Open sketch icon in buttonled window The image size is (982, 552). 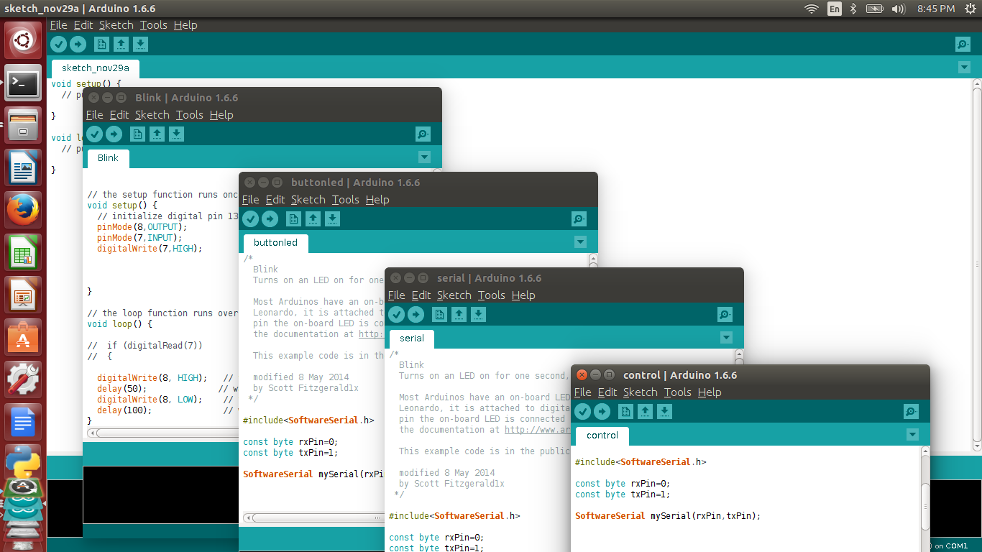click(x=313, y=219)
